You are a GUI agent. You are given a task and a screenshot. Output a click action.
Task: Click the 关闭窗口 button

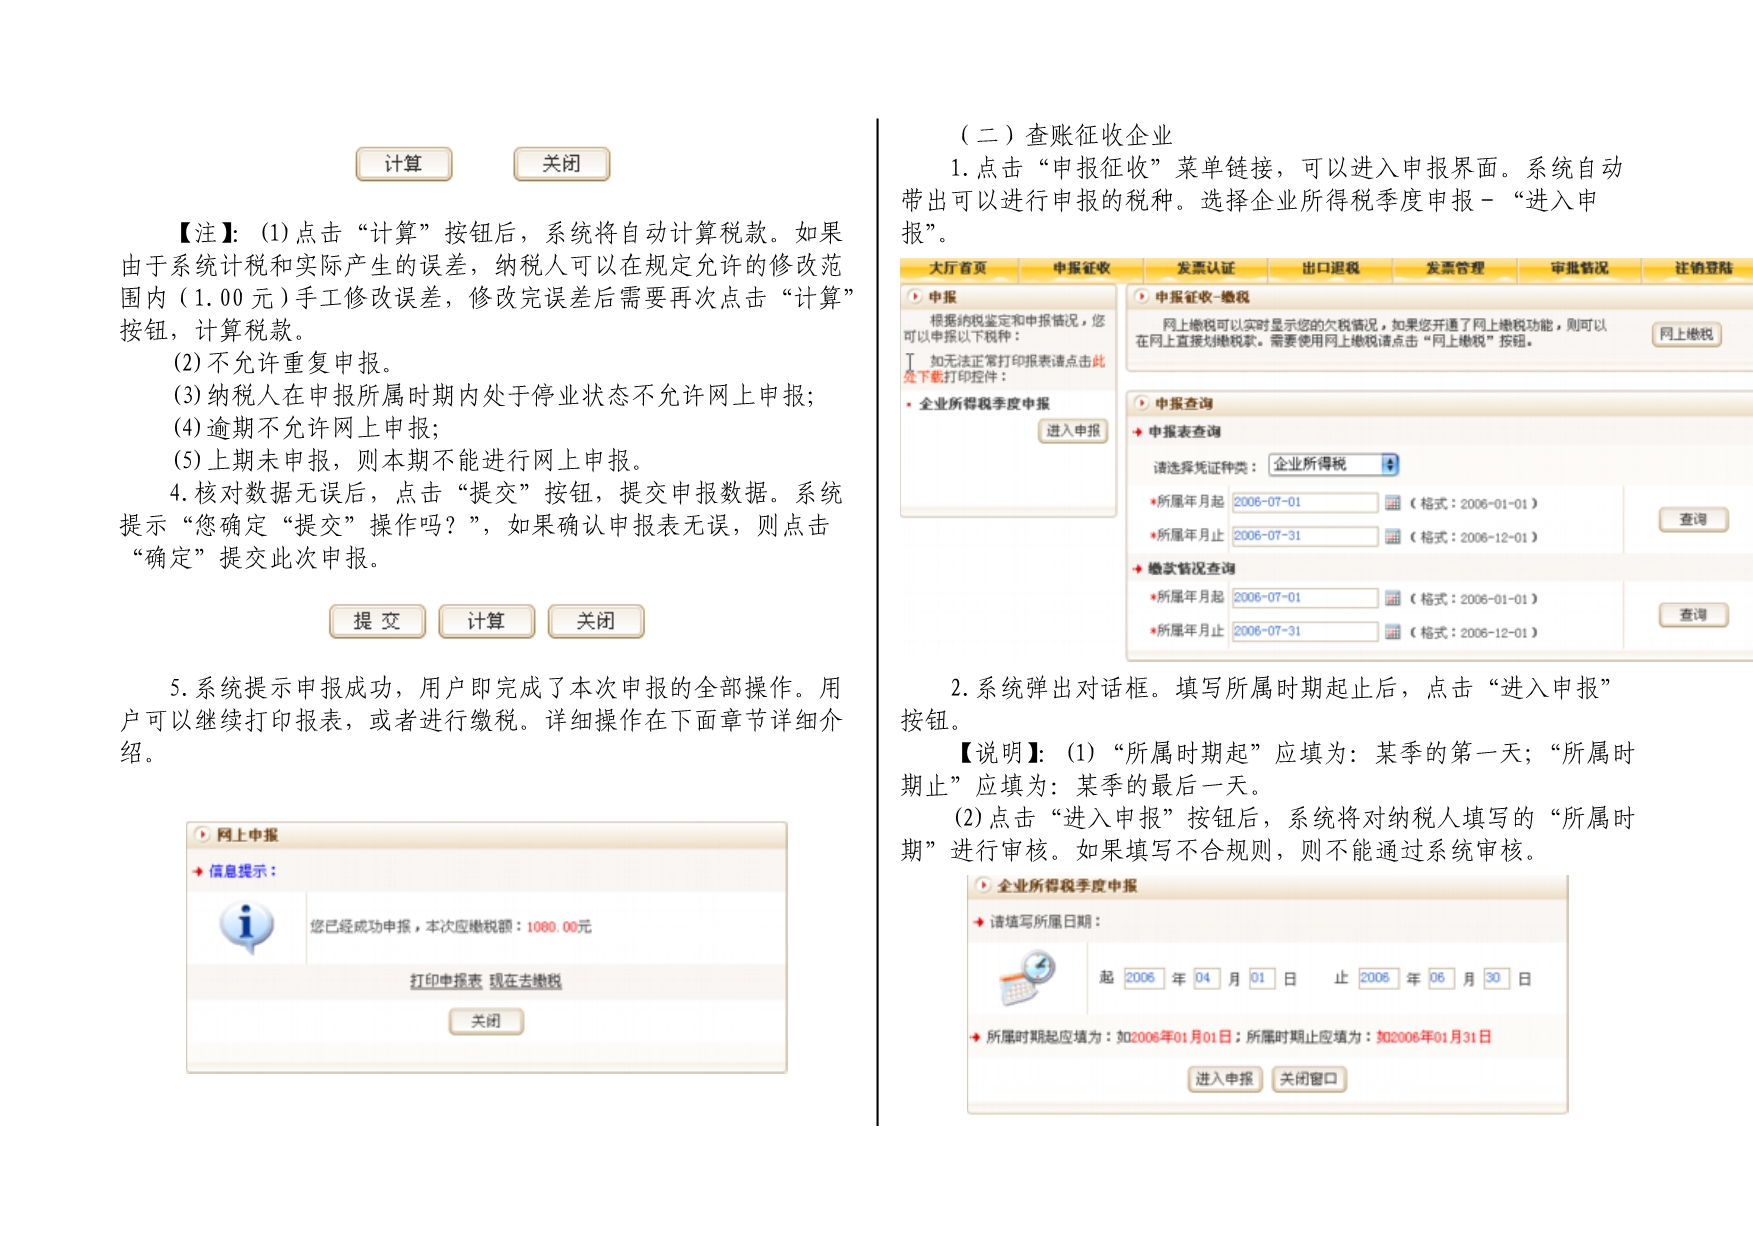click(x=1309, y=1079)
